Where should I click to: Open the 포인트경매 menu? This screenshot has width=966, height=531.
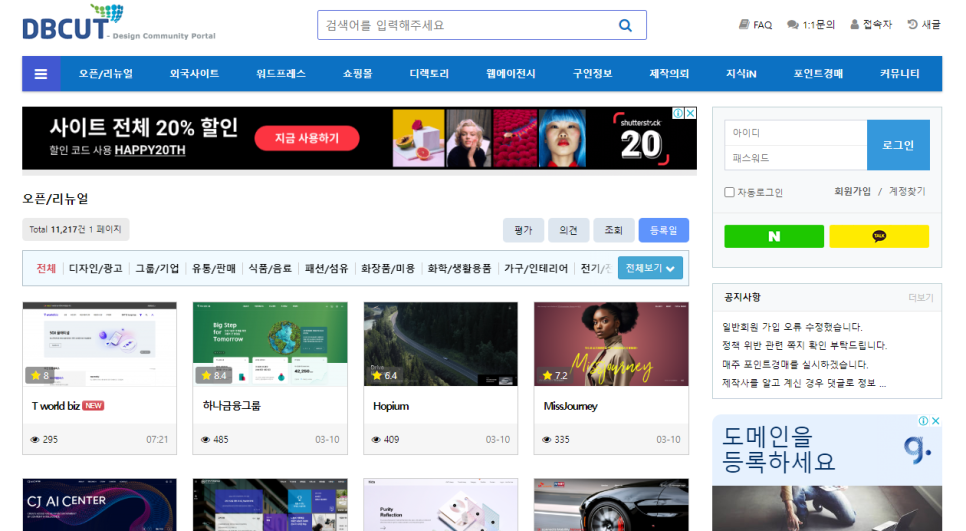pyautogui.click(x=818, y=74)
